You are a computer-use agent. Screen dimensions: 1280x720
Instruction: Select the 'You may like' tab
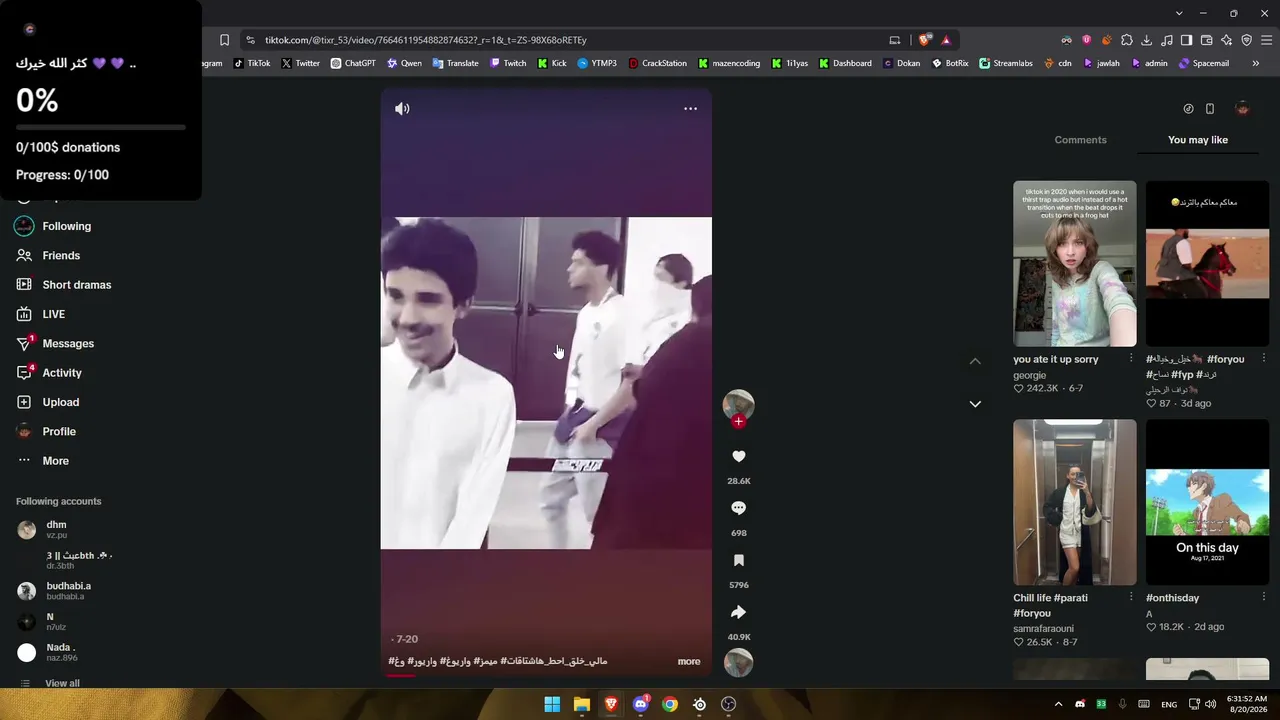[x=1198, y=140]
